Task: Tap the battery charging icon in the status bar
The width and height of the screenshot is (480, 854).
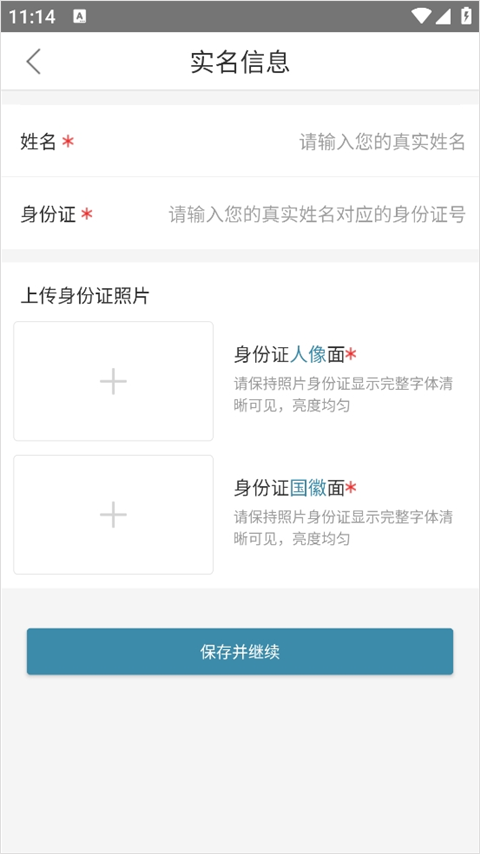Action: tap(466, 16)
